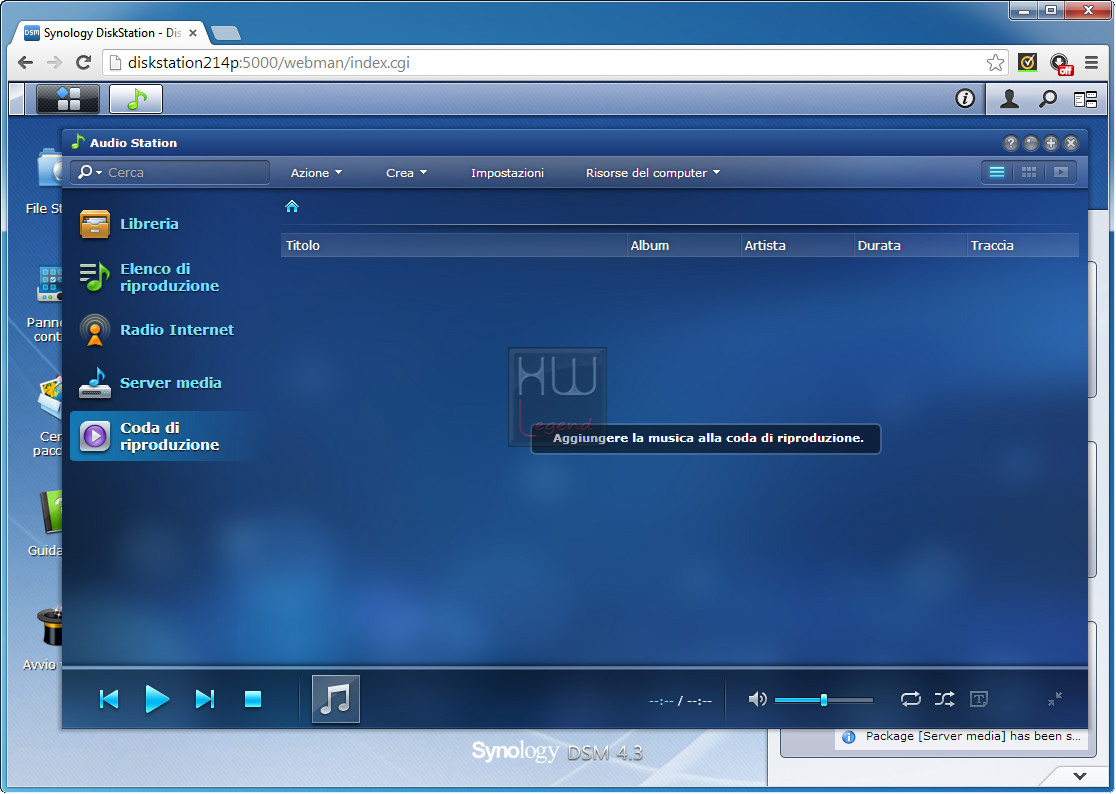Mute the volume speaker icon
This screenshot has height=794, width=1116.
pyautogui.click(x=757, y=699)
